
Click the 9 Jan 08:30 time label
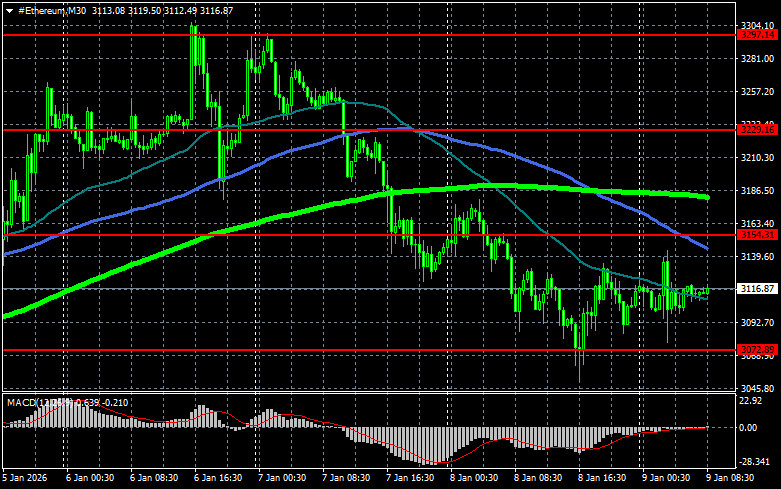pos(730,478)
